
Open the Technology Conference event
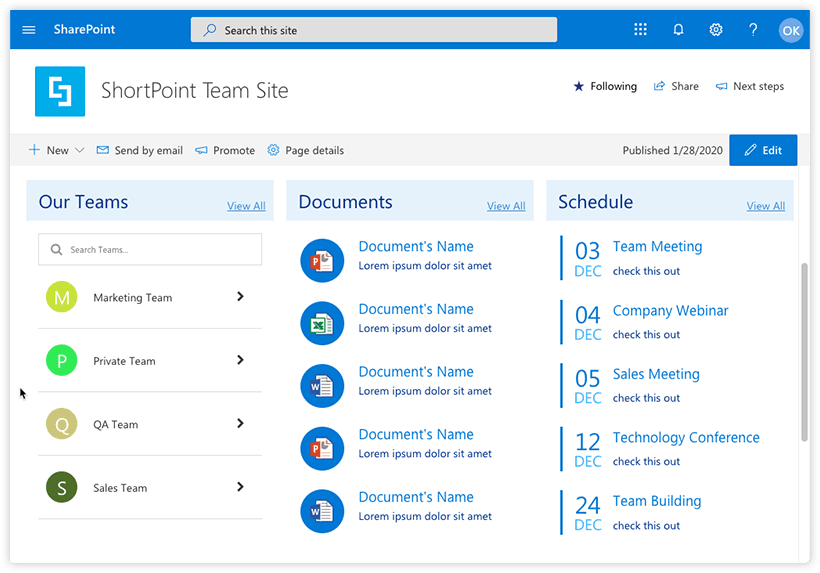coord(686,438)
